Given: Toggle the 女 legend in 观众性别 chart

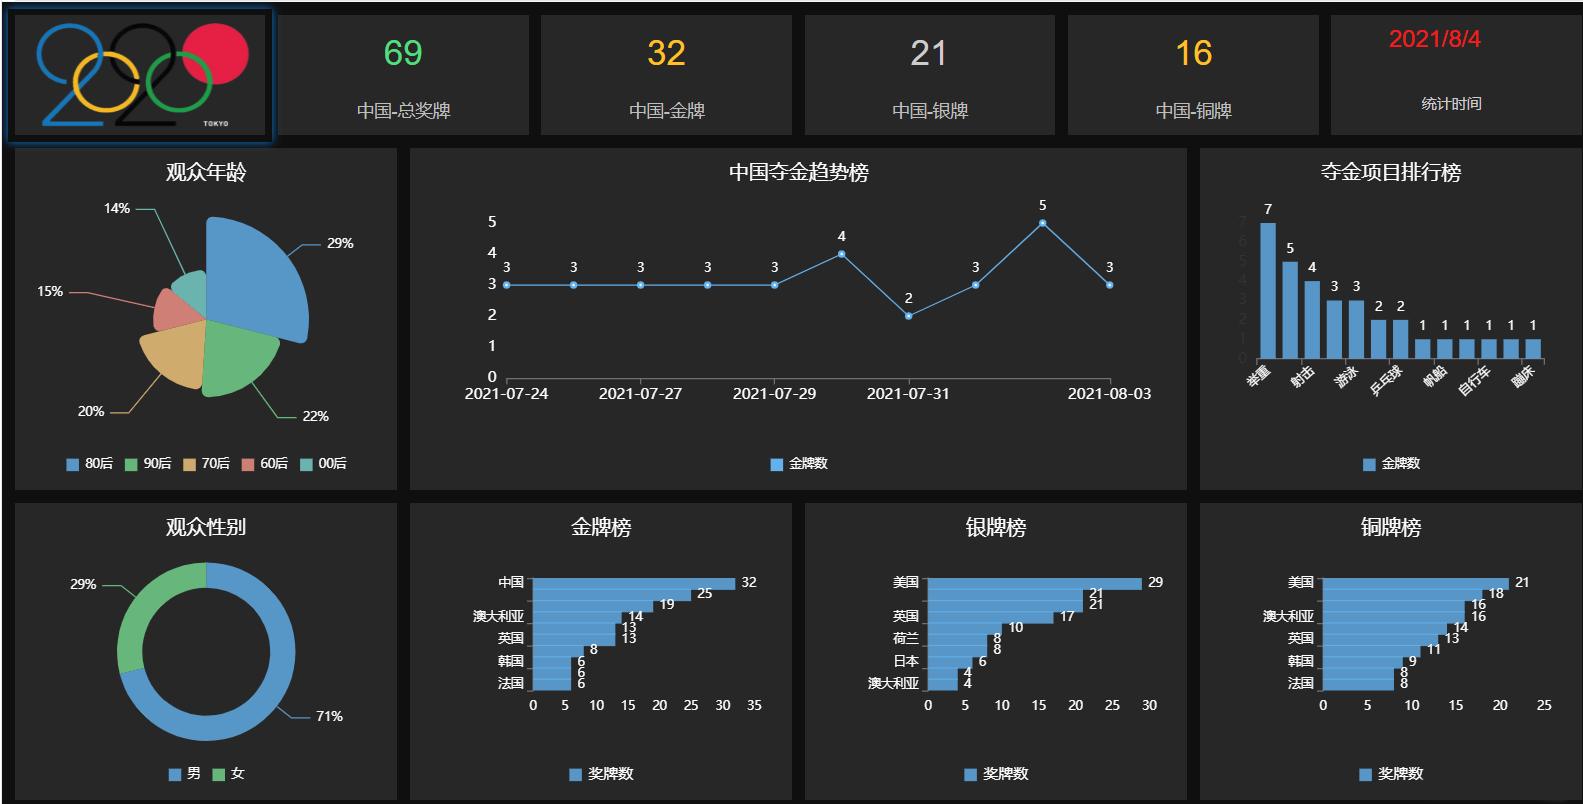Looking at the screenshot, I should 228,774.
